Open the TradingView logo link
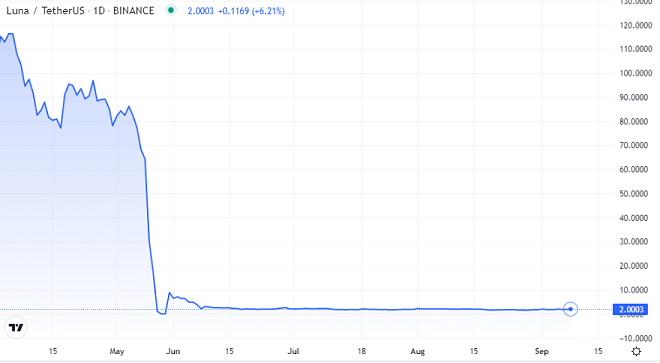This screenshot has width=660, height=363. [x=16, y=327]
